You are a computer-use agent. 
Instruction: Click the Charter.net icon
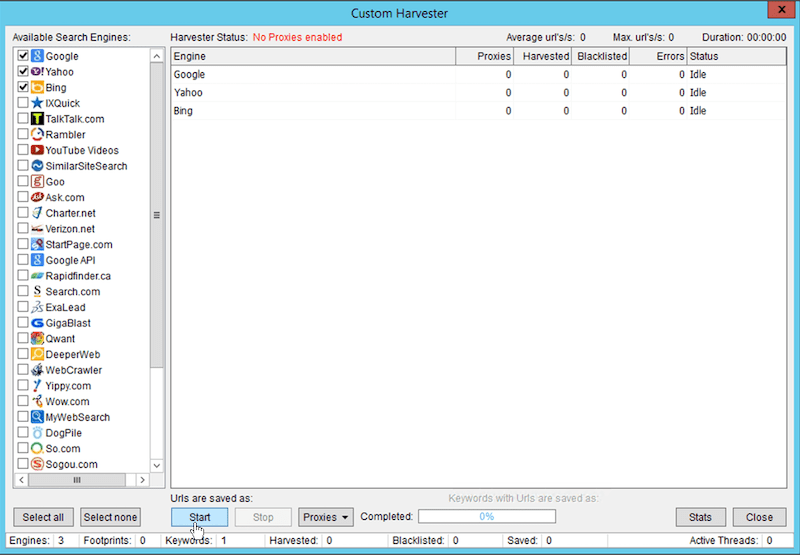click(37, 213)
